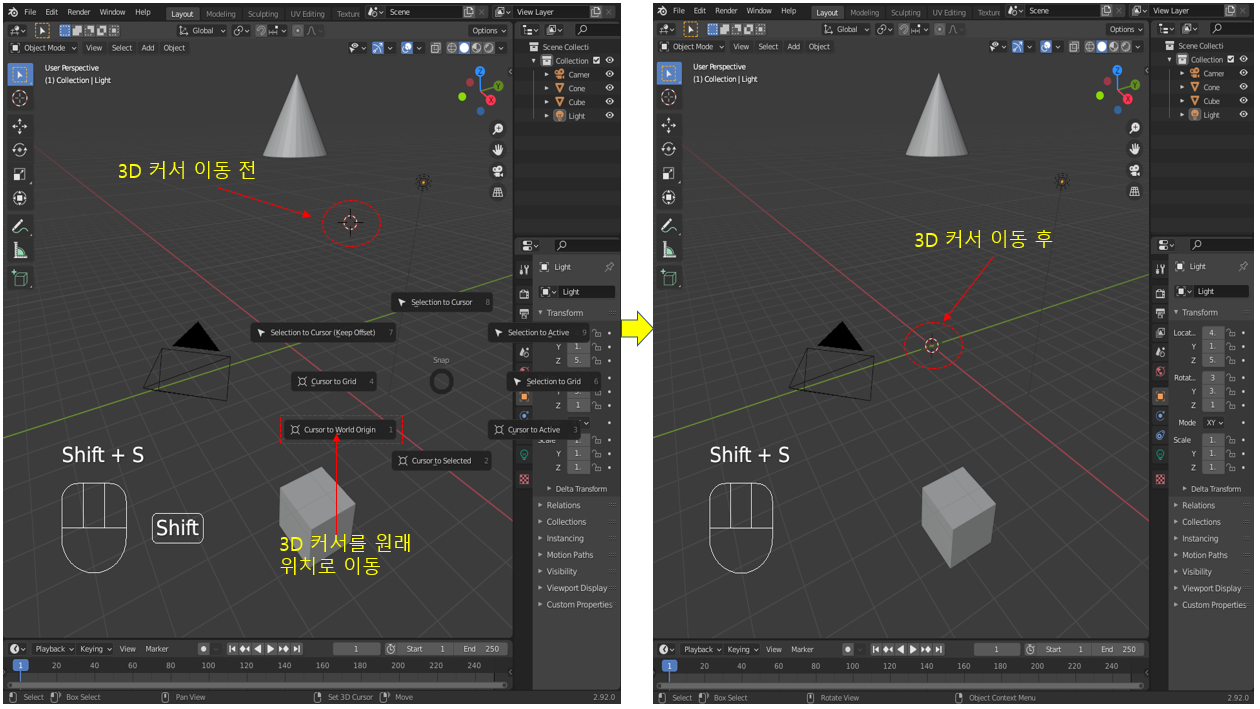This screenshot has width=1260, height=709.
Task: Choose Cursor to Selected in pie menu
Action: (x=441, y=461)
